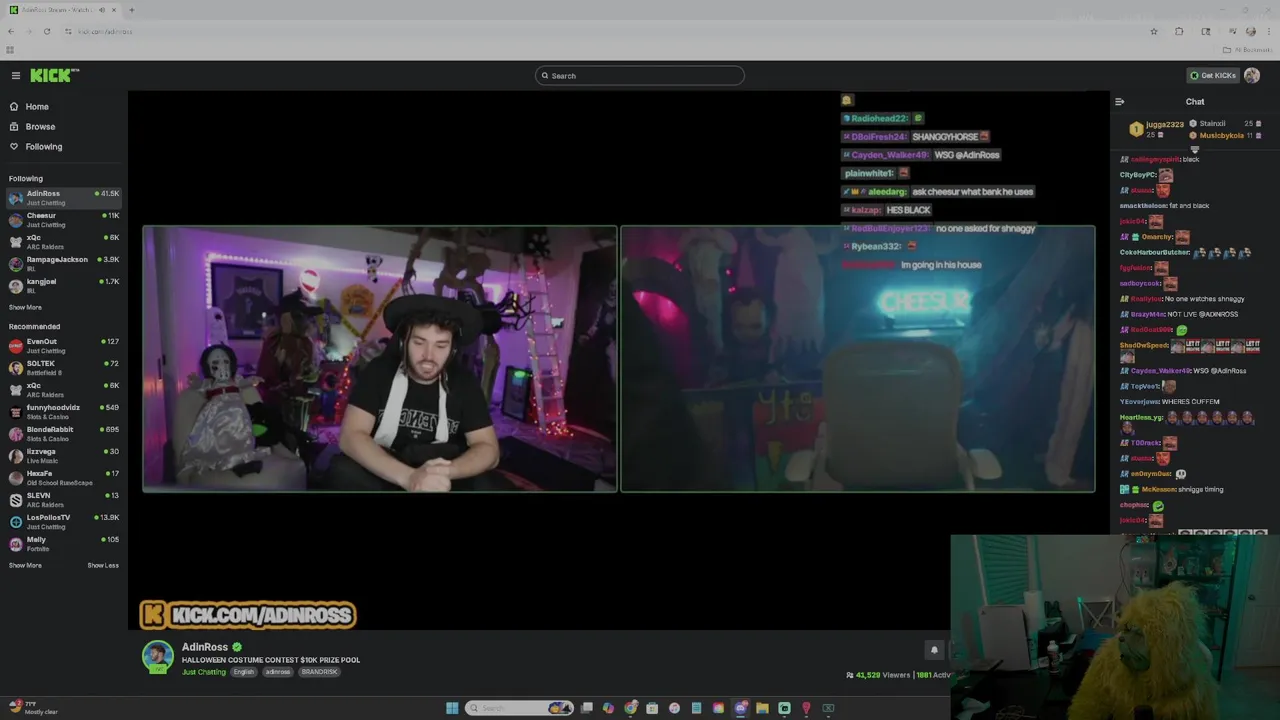Open the user profile avatar menu

(x=1252, y=76)
